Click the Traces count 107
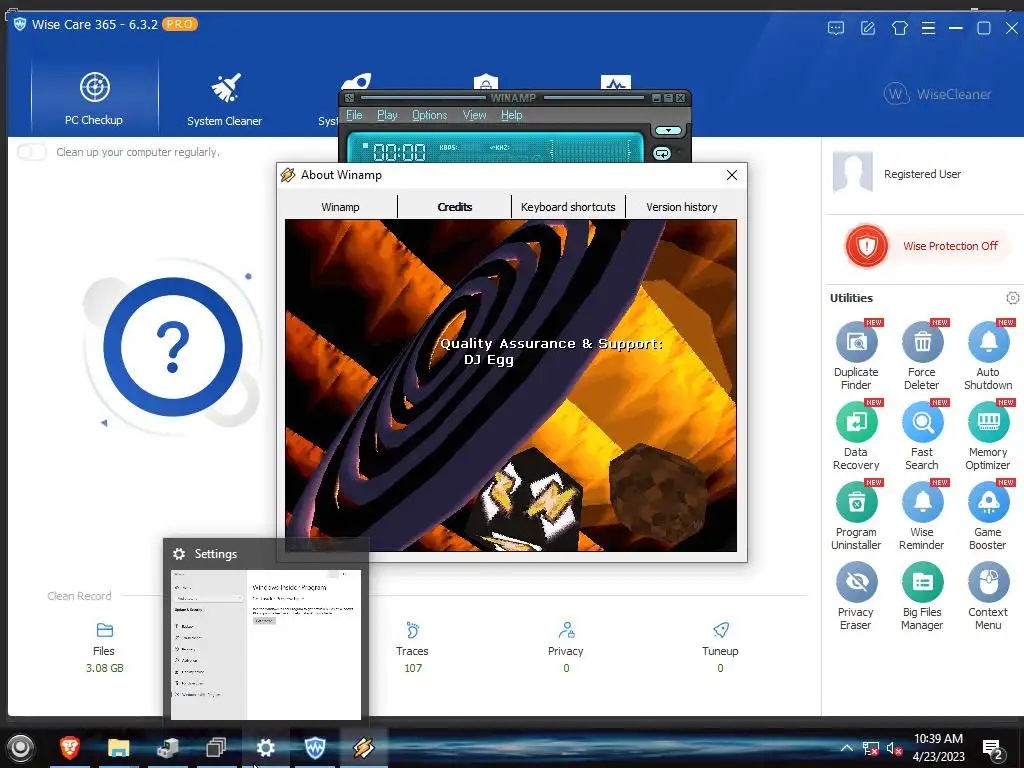 (413, 668)
